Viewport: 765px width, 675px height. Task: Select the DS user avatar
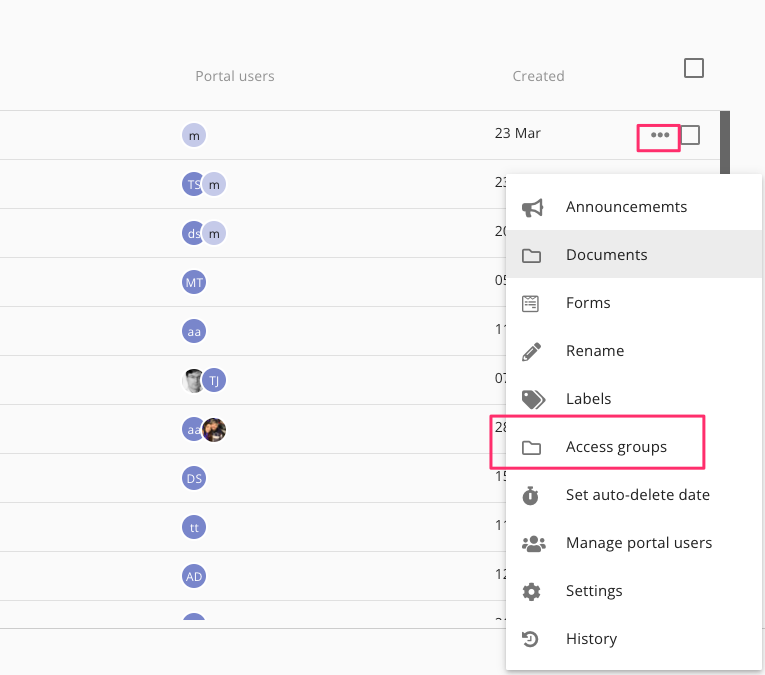click(x=194, y=478)
